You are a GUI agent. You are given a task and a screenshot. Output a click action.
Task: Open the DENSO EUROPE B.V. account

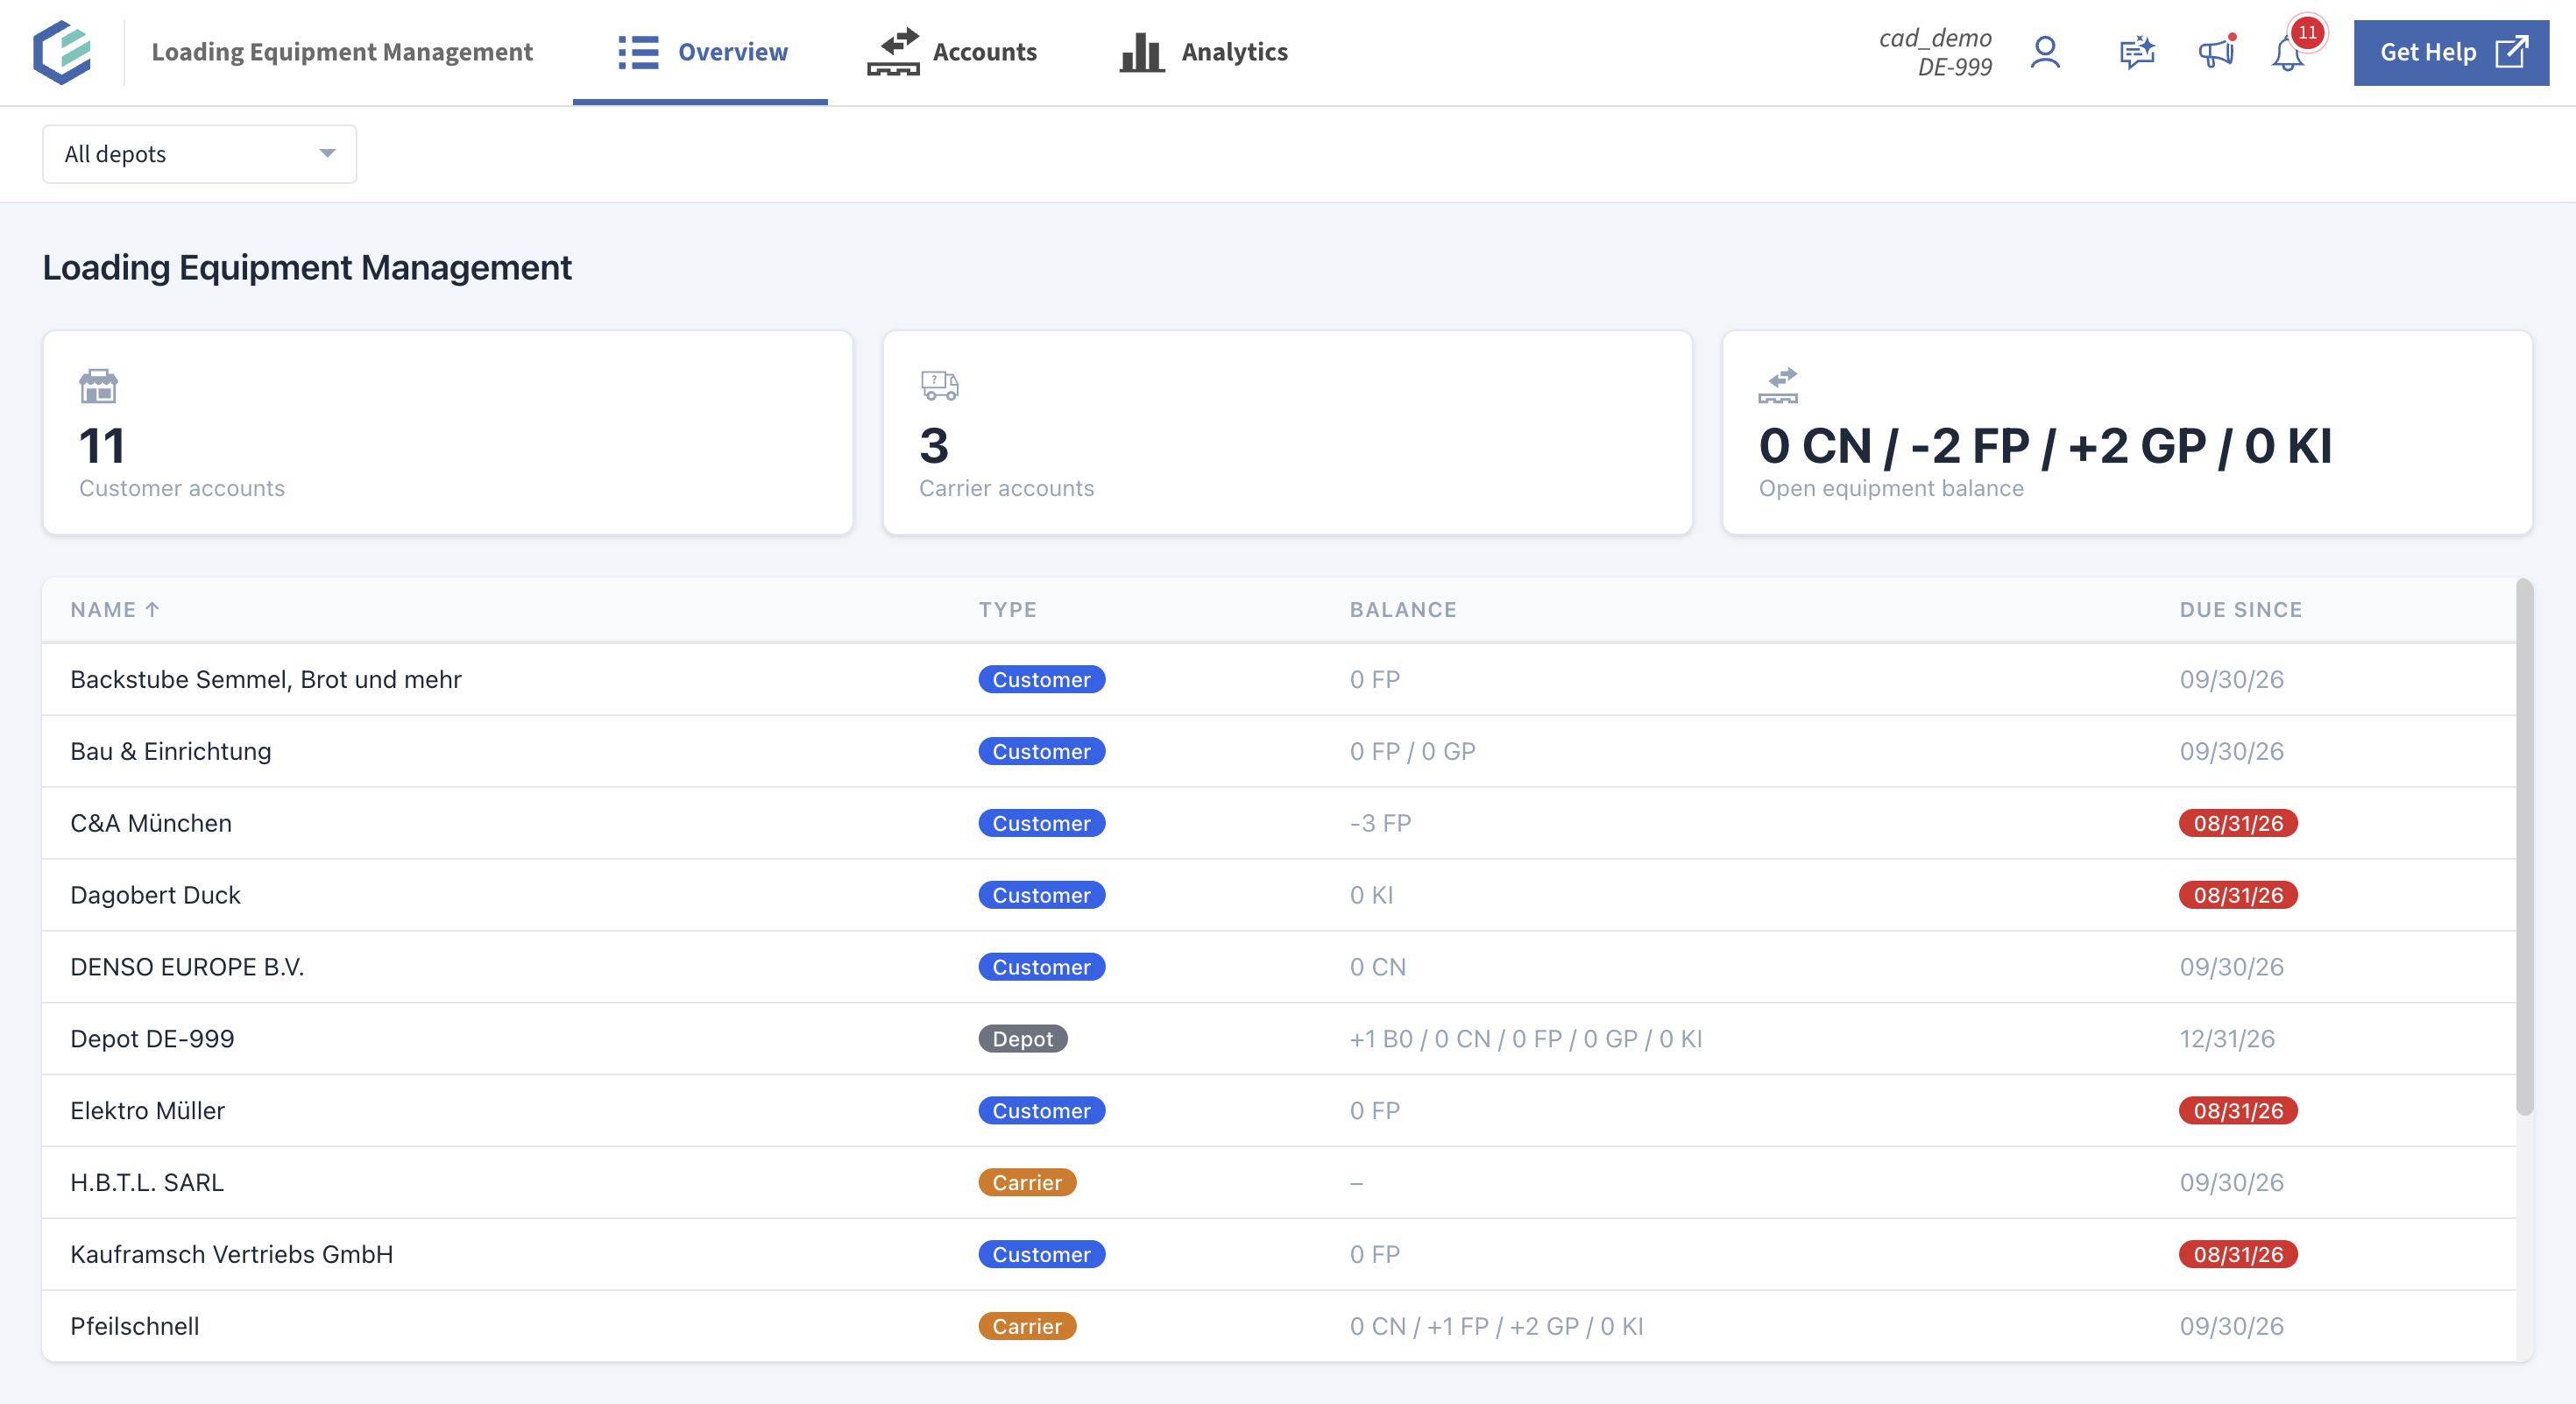click(1279, 967)
